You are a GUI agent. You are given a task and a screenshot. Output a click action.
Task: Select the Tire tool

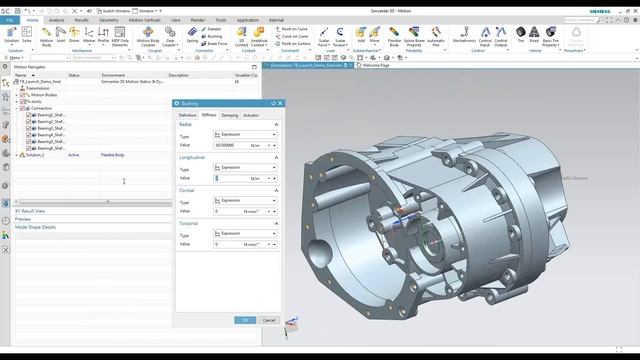click(x=521, y=35)
